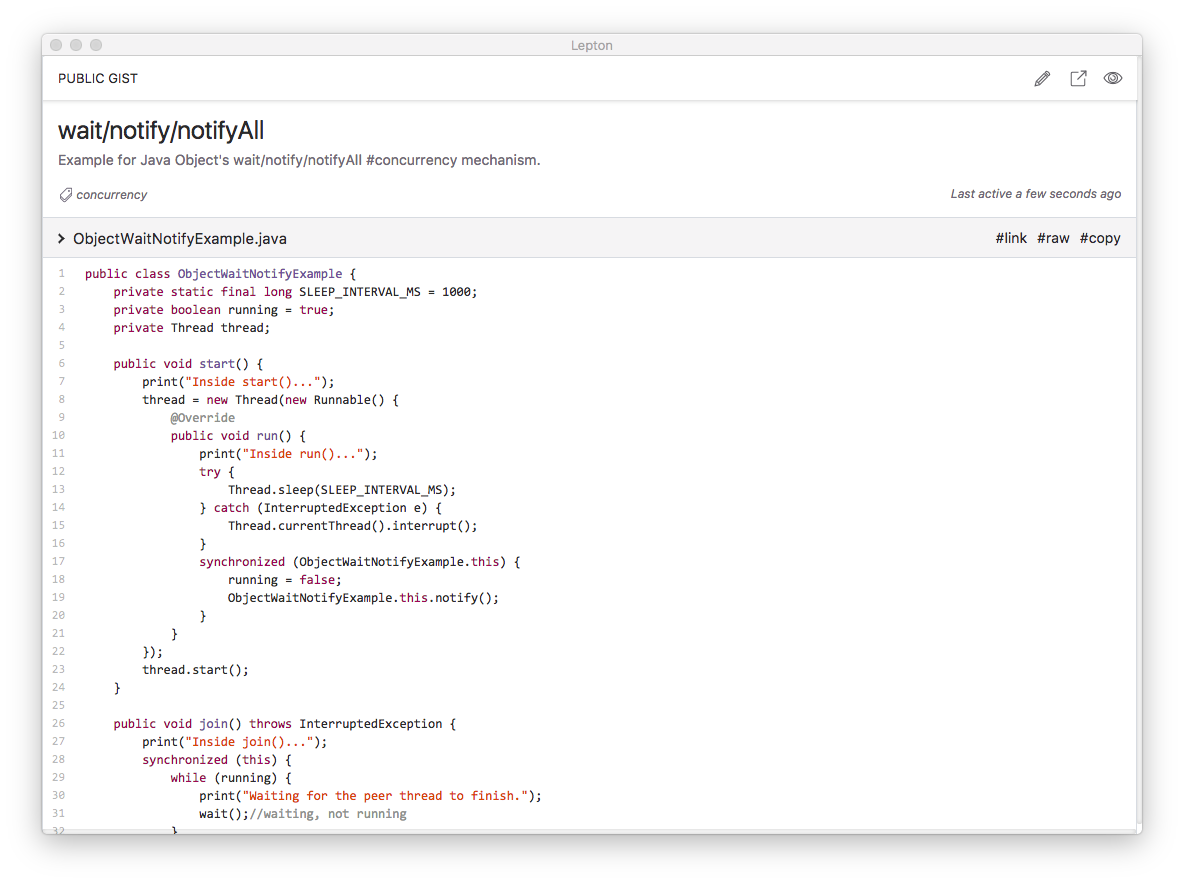Click the catch (InterruptedException e) line
Screen dimensions: 1184x884
click(x=321, y=508)
